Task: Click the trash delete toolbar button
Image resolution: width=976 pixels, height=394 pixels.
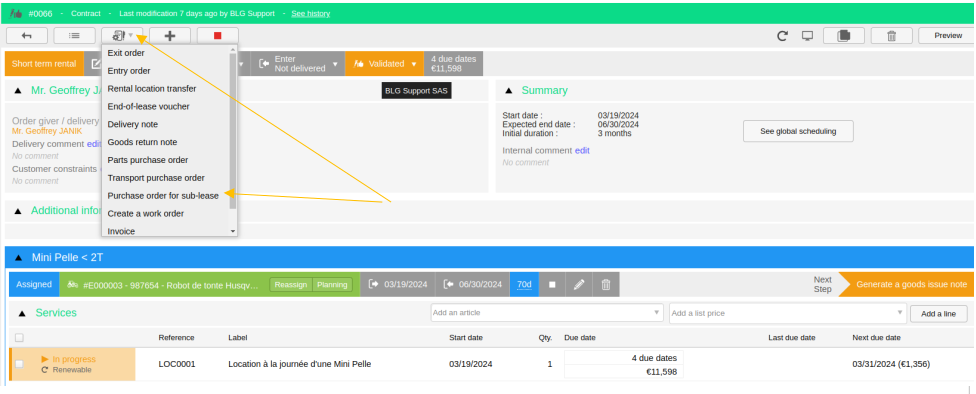Action: [x=891, y=35]
